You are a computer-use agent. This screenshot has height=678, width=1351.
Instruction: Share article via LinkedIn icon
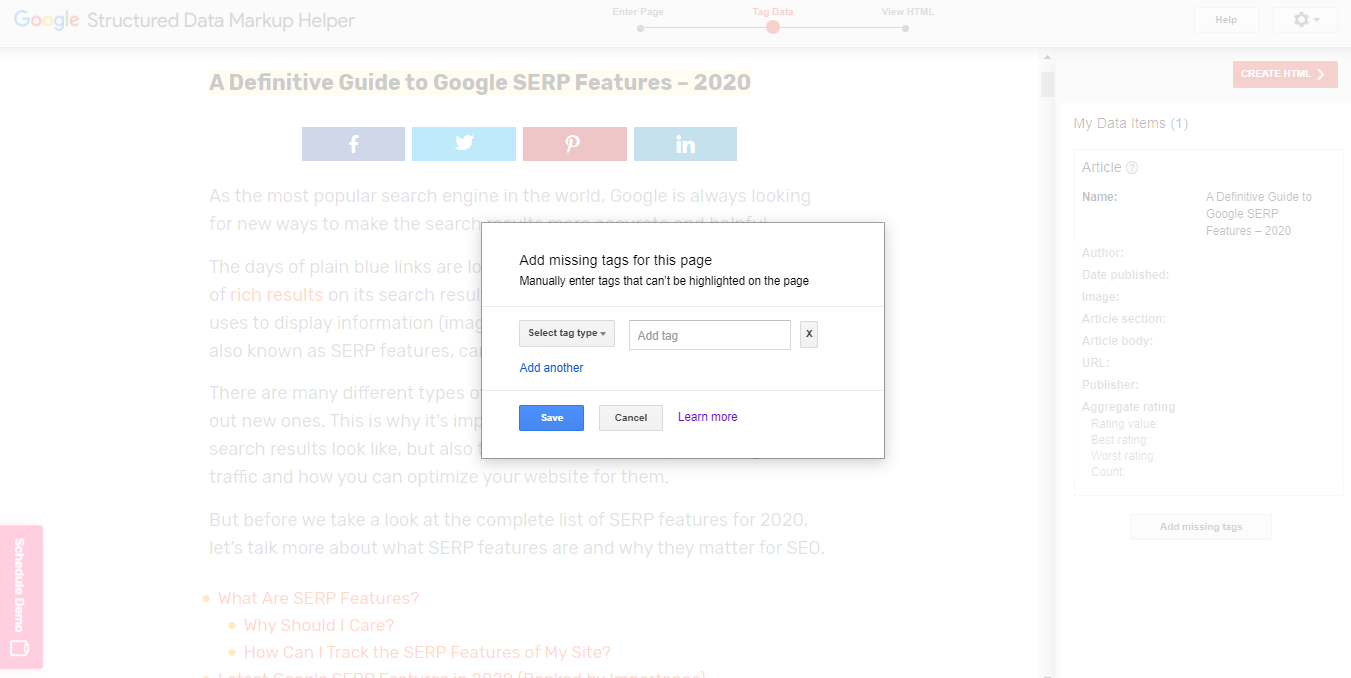click(685, 144)
